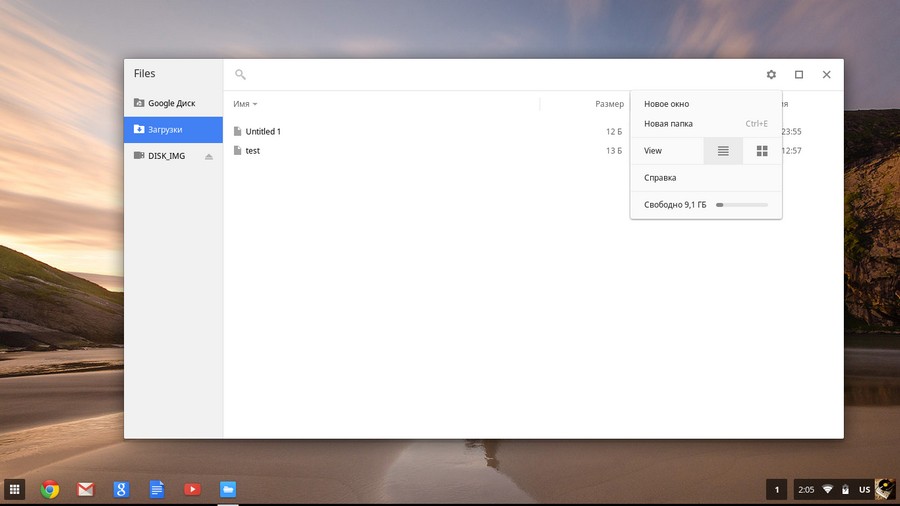900x506 pixels.
Task: Click the US keyboard layout indicator
Action: click(864, 490)
